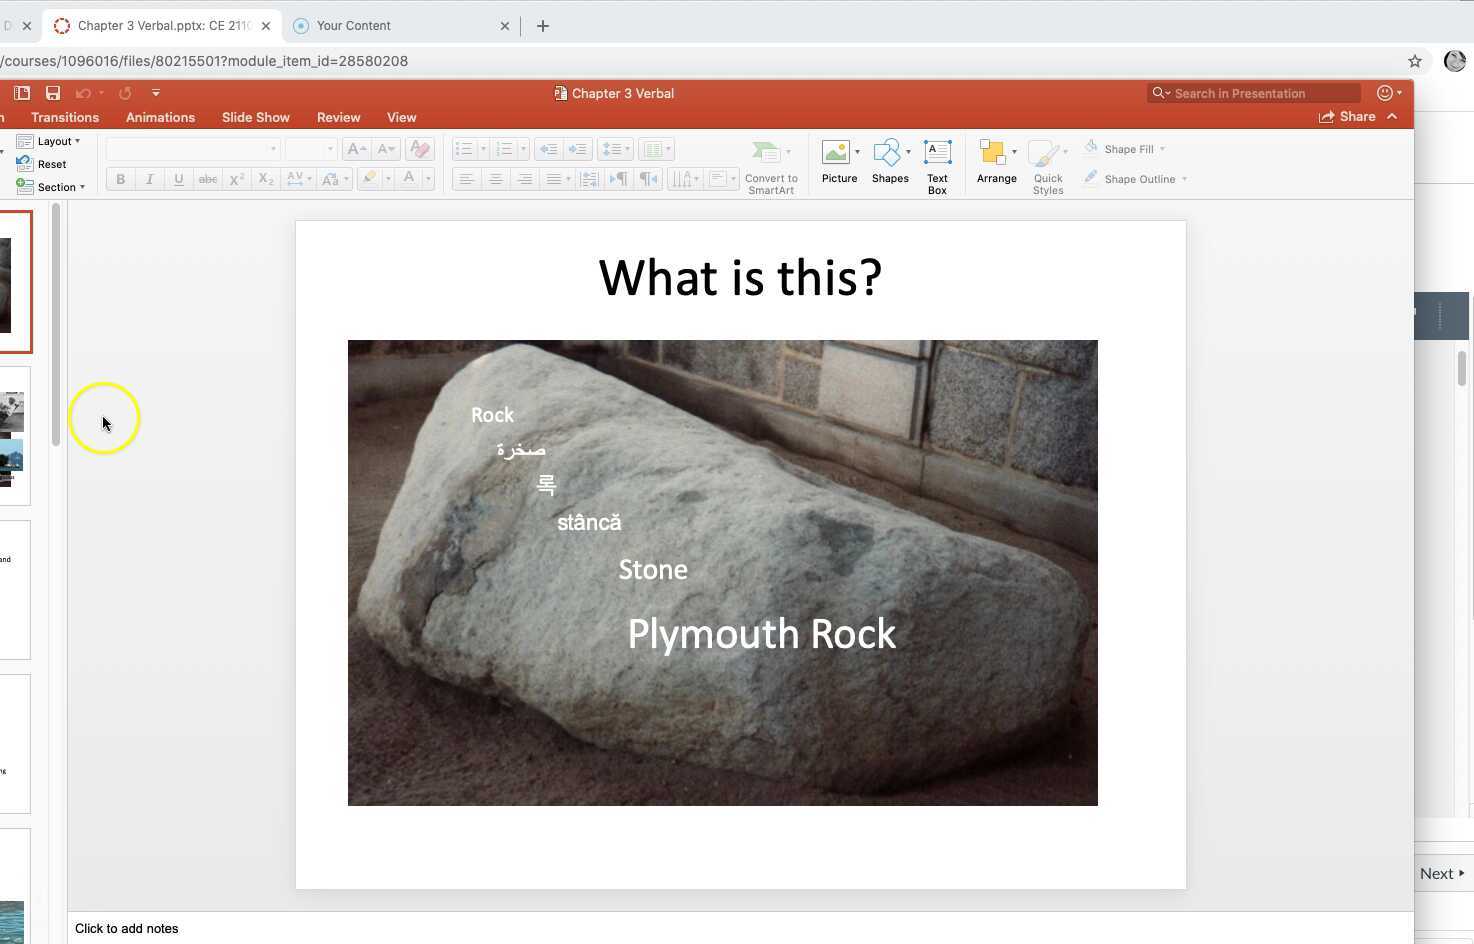Set left-to-right text direction

[619, 179]
